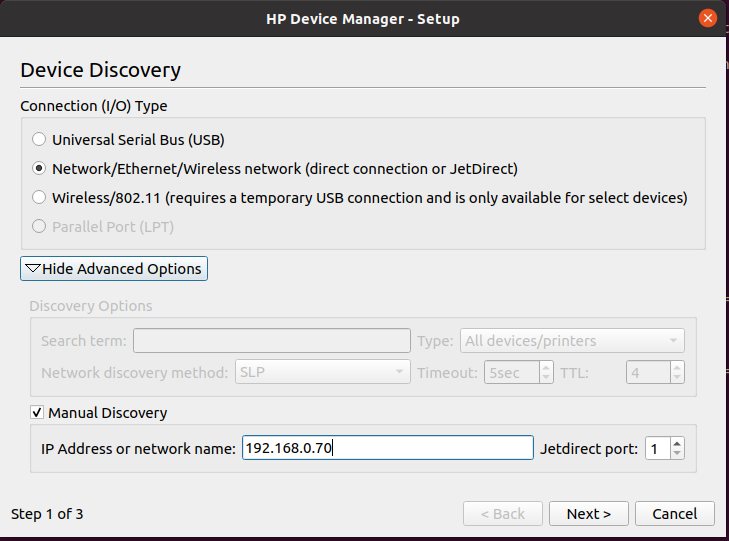Increment the Jetdirect port number
Viewport: 729px width, 541px height.
[x=677, y=442]
